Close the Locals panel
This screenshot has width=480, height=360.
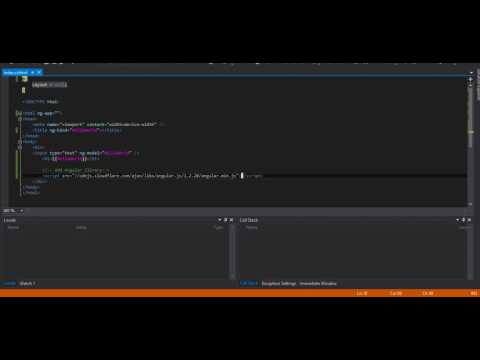(231, 220)
